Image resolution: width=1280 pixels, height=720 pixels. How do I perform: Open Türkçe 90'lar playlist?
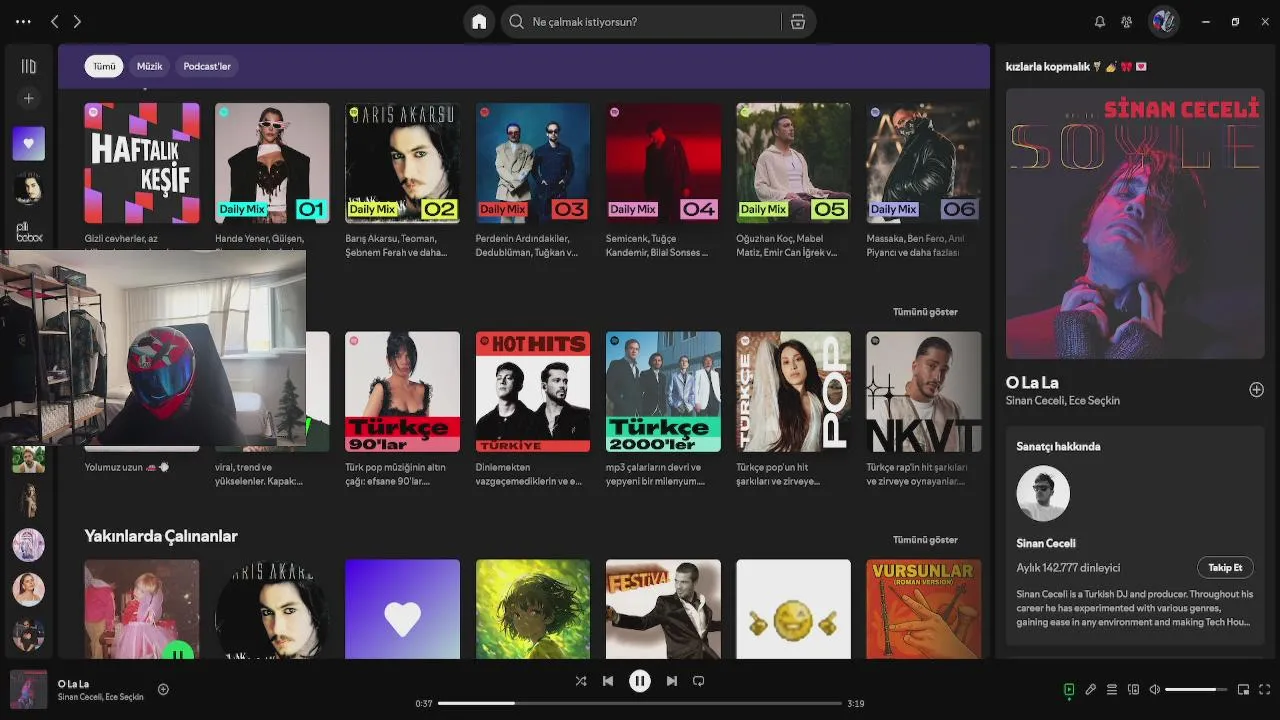pos(403,391)
